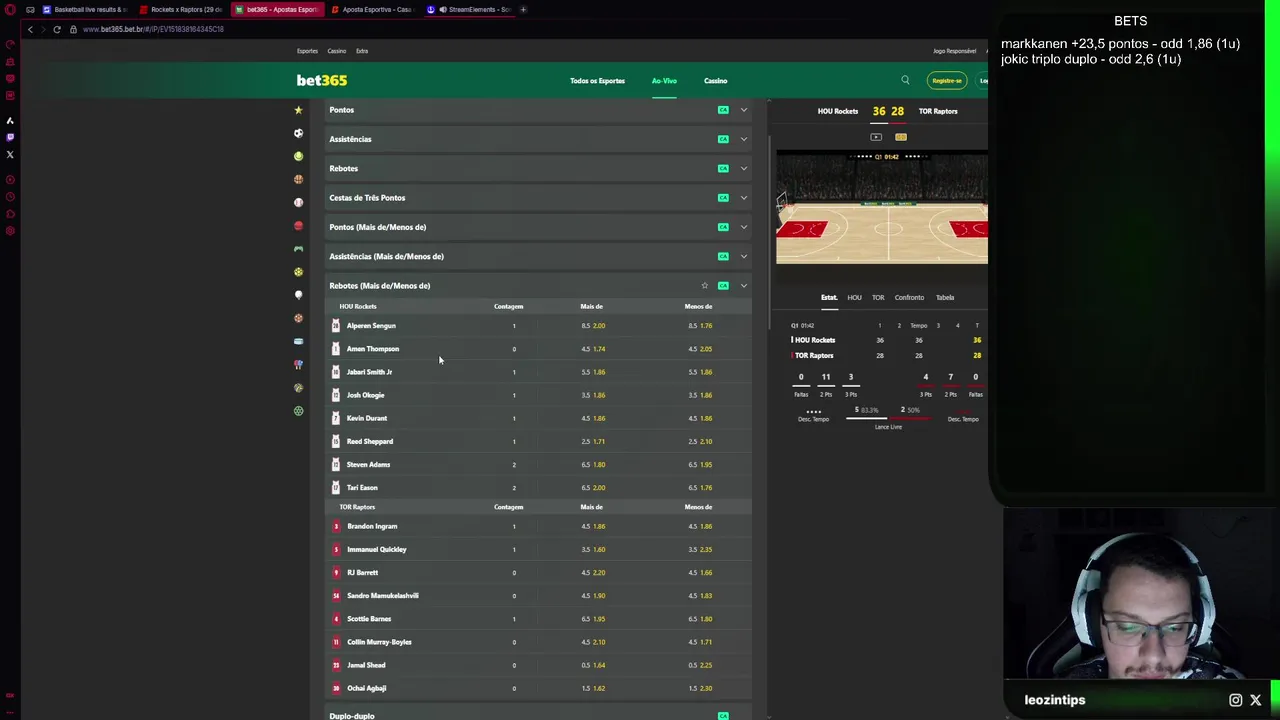Switch to Basketball live results browser tab
This screenshot has height=720, width=1280.
(x=84, y=9)
